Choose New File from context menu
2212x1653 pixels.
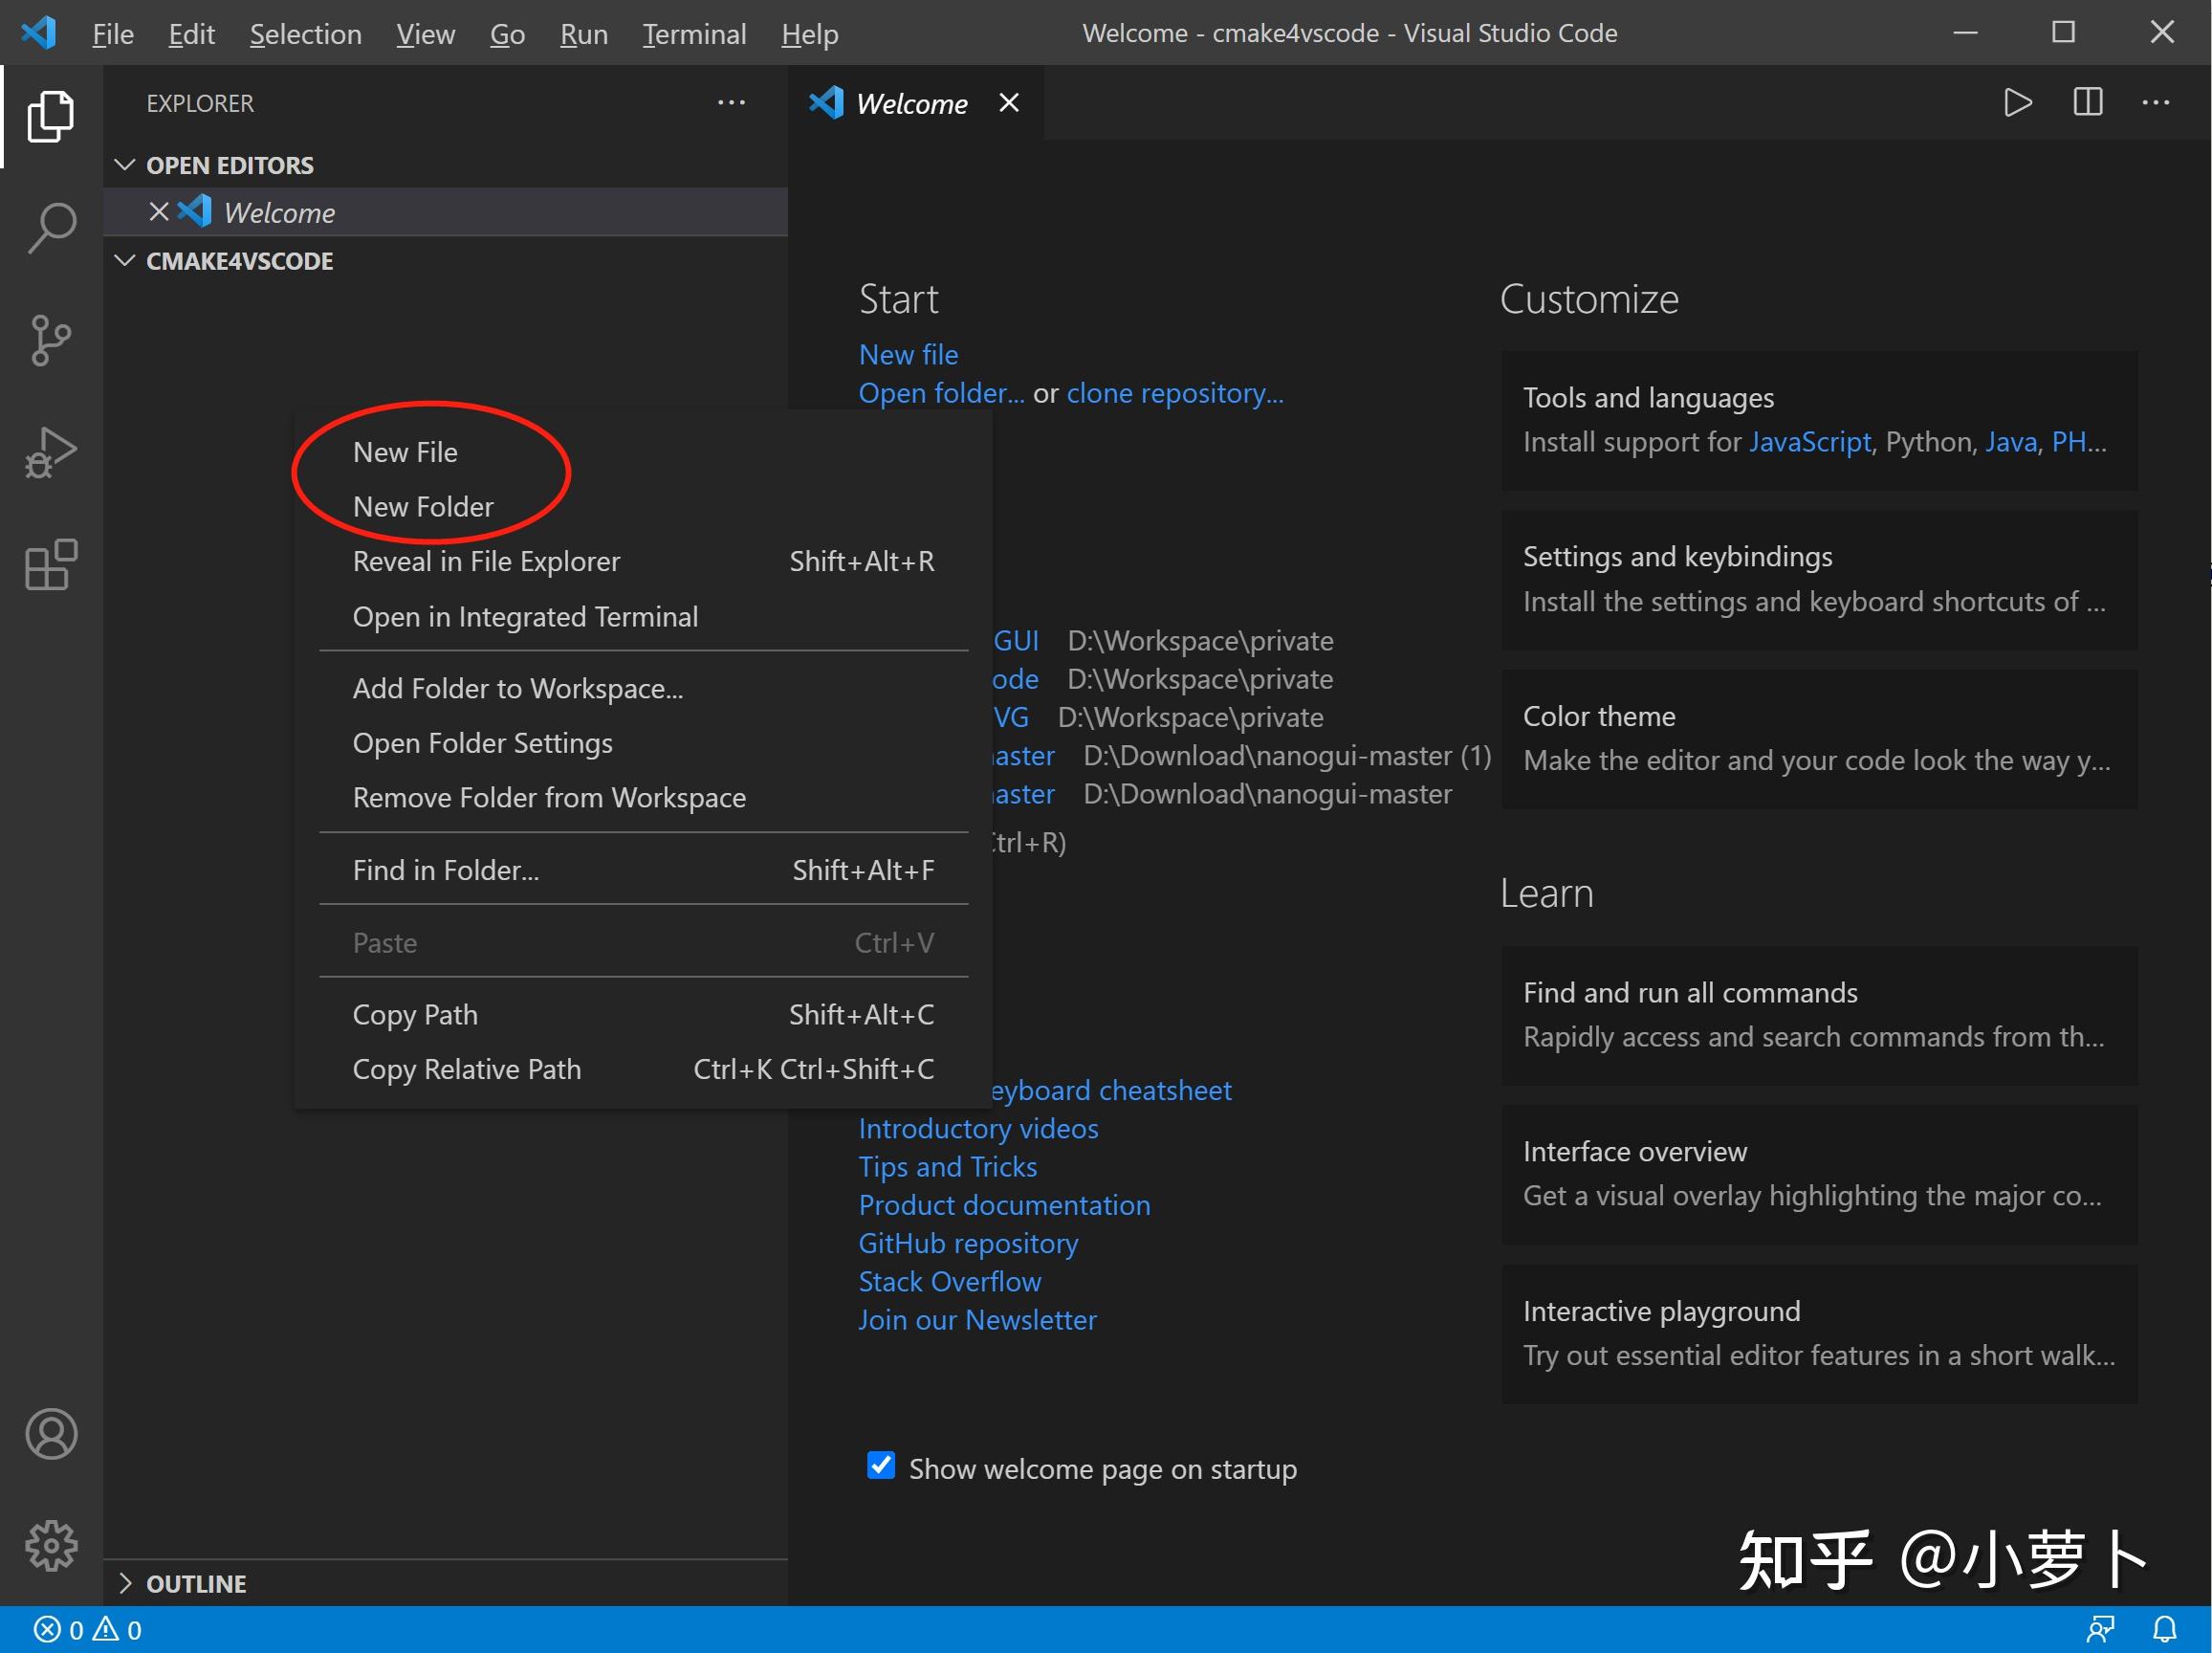(643, 452)
